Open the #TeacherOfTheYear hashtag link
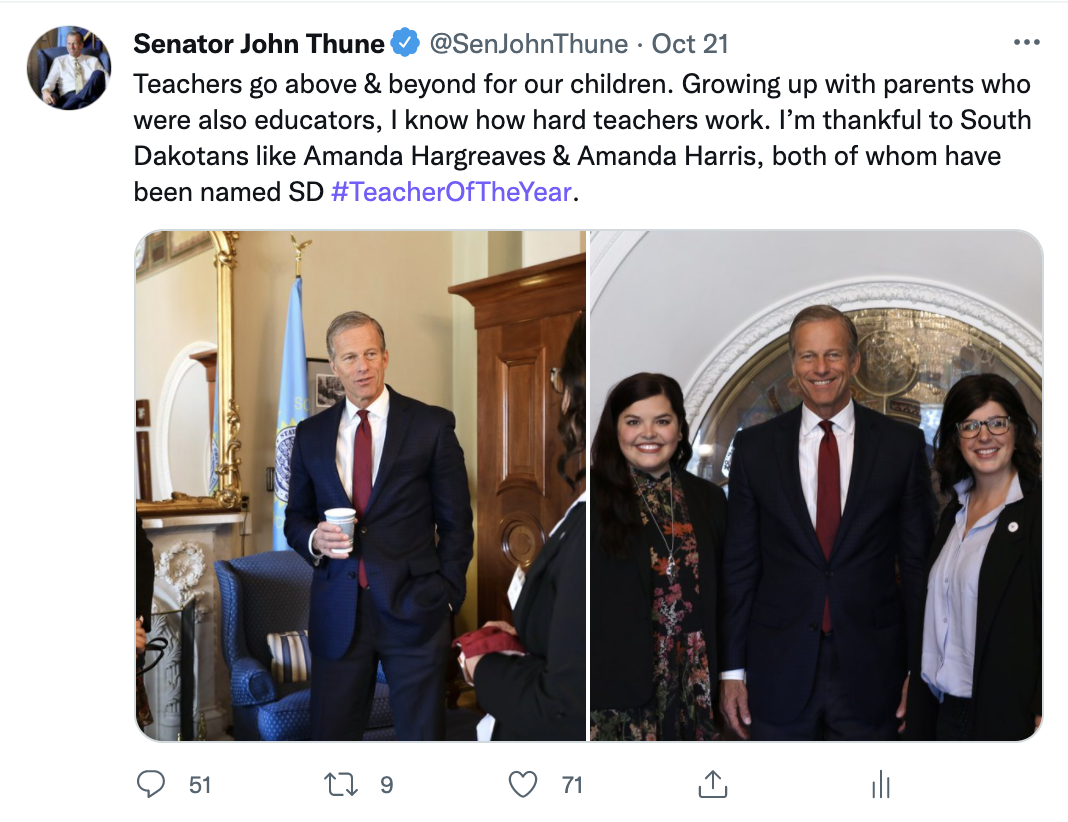Screen dimensions: 1068x822 coord(451,192)
